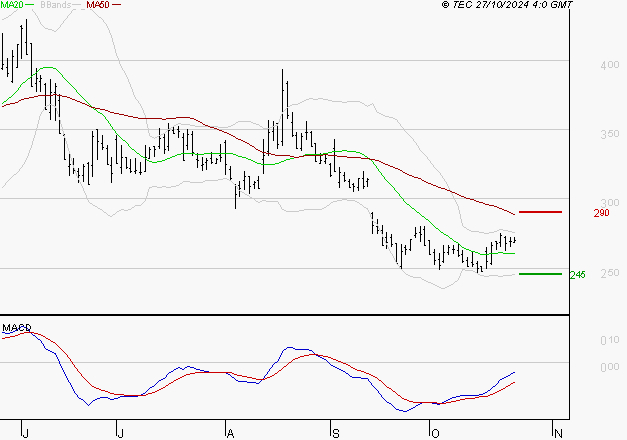This screenshot has width=627, height=440.
Task: Click the 300 price axis label
Action: point(610,203)
